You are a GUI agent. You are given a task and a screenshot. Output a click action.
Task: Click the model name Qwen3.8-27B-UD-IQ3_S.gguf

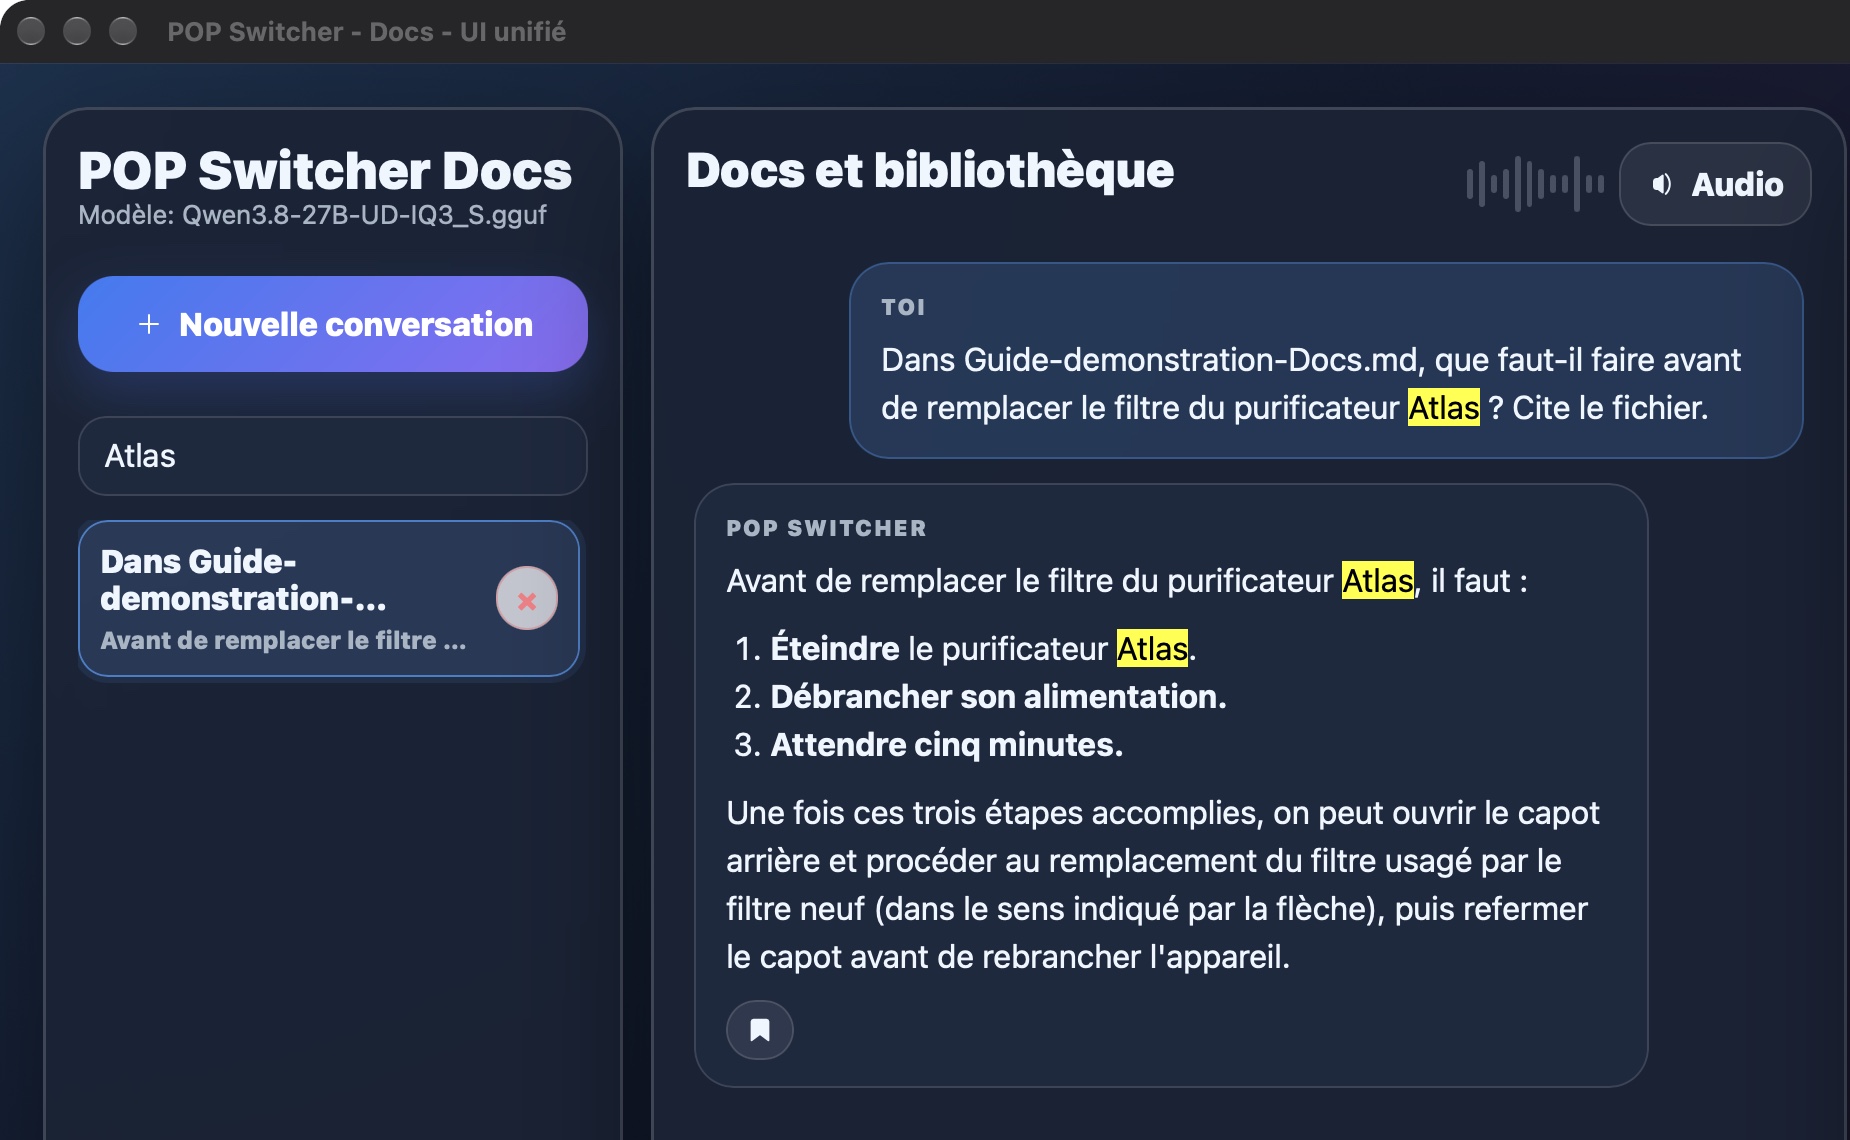coord(364,215)
